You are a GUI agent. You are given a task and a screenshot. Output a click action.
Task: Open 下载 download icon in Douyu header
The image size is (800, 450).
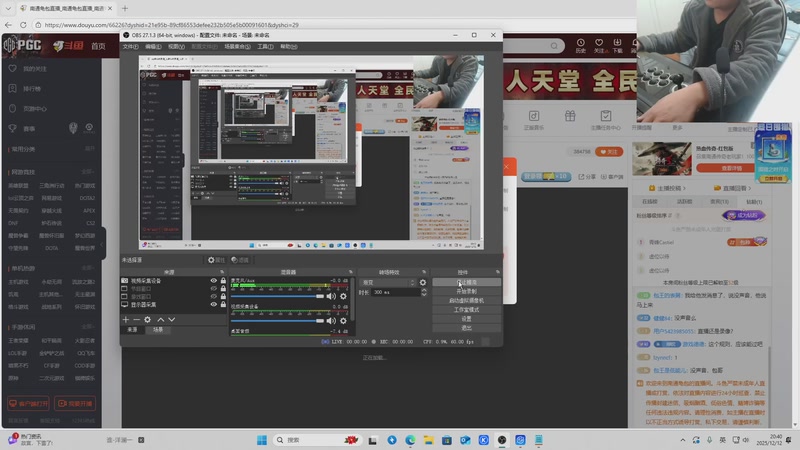pyautogui.click(x=617, y=45)
